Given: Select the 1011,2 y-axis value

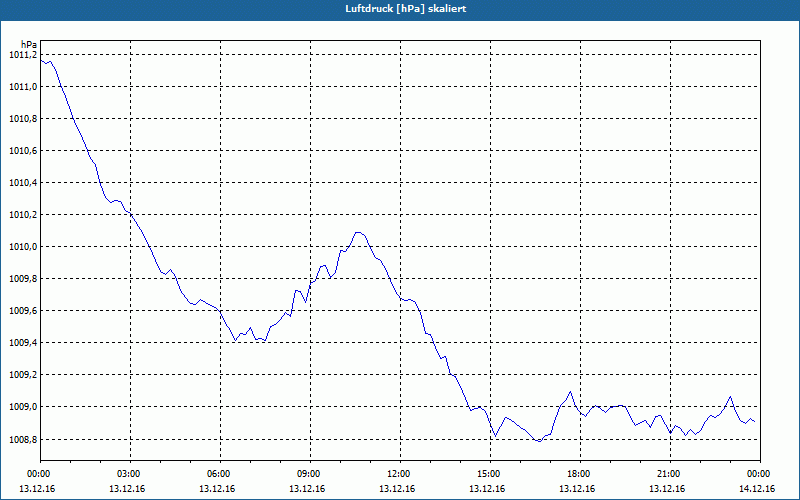Looking at the screenshot, I should pyautogui.click(x=23, y=55).
